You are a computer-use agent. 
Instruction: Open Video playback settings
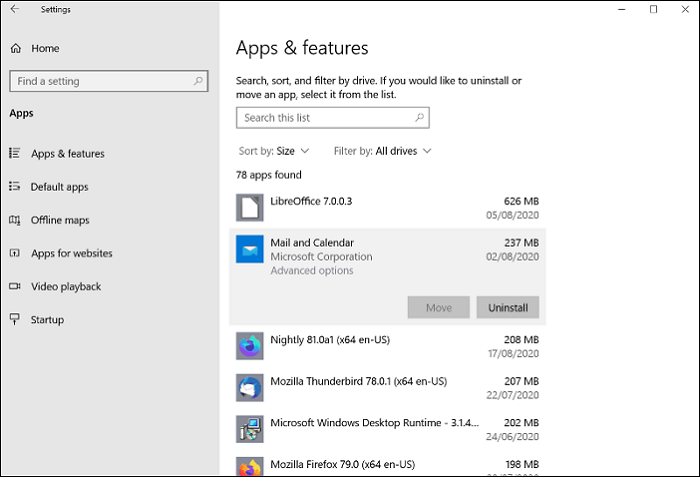[66, 287]
